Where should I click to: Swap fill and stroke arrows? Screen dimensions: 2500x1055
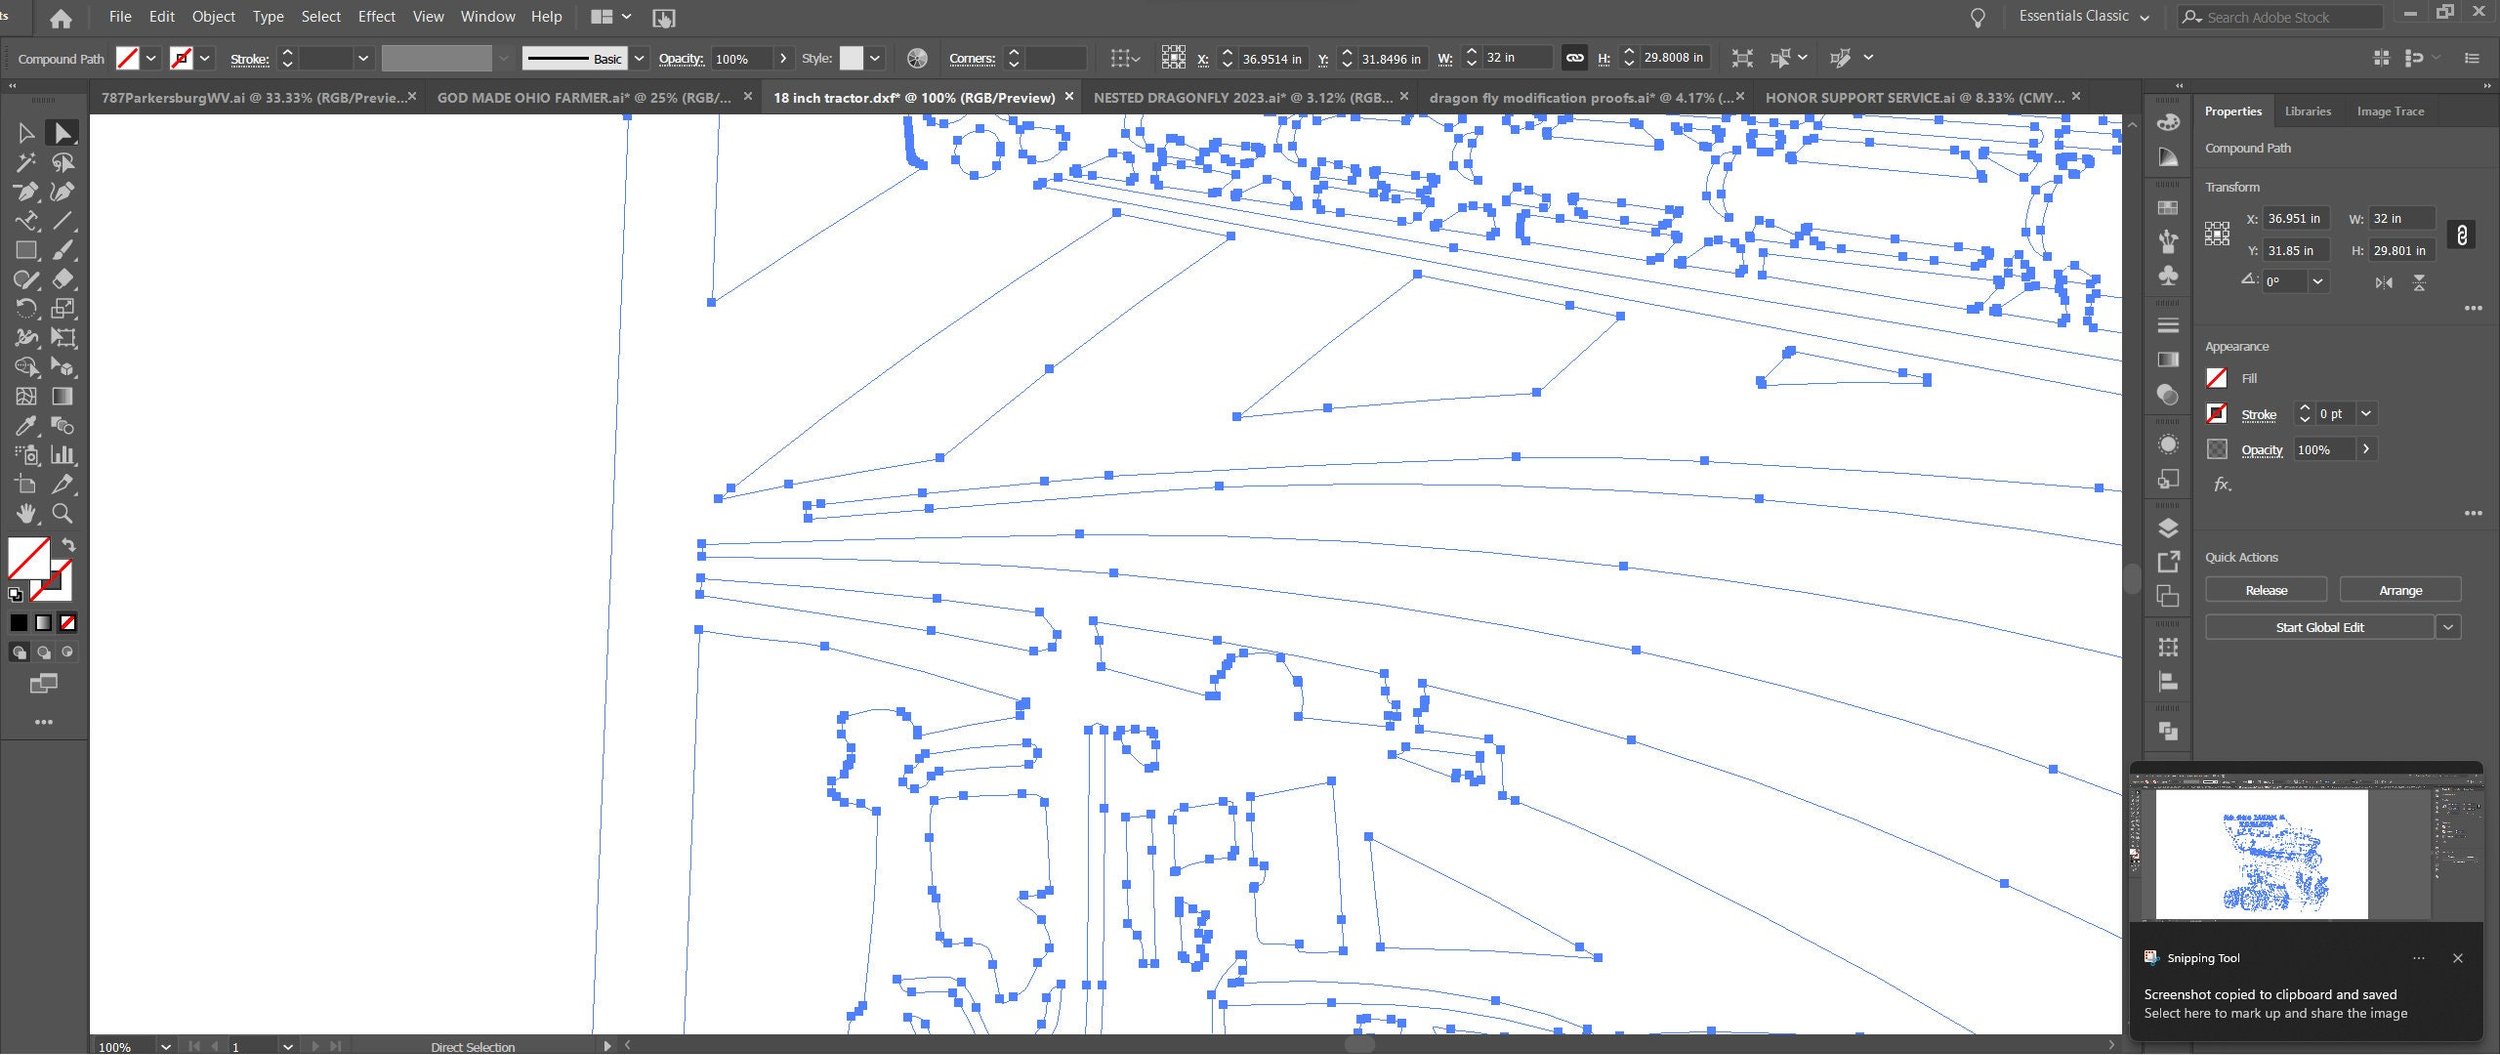(68, 545)
